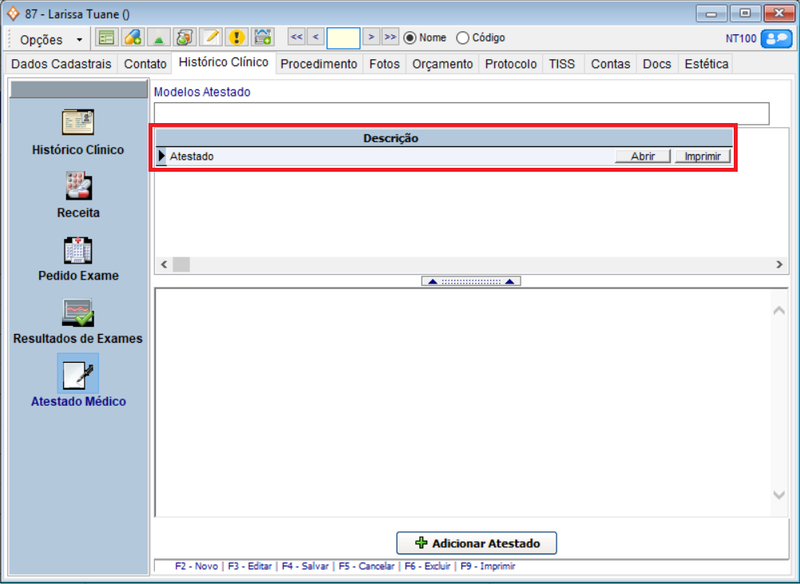Viewport: 800px width, 584px height.
Task: Switch to the Procedimento tab
Action: click(318, 64)
